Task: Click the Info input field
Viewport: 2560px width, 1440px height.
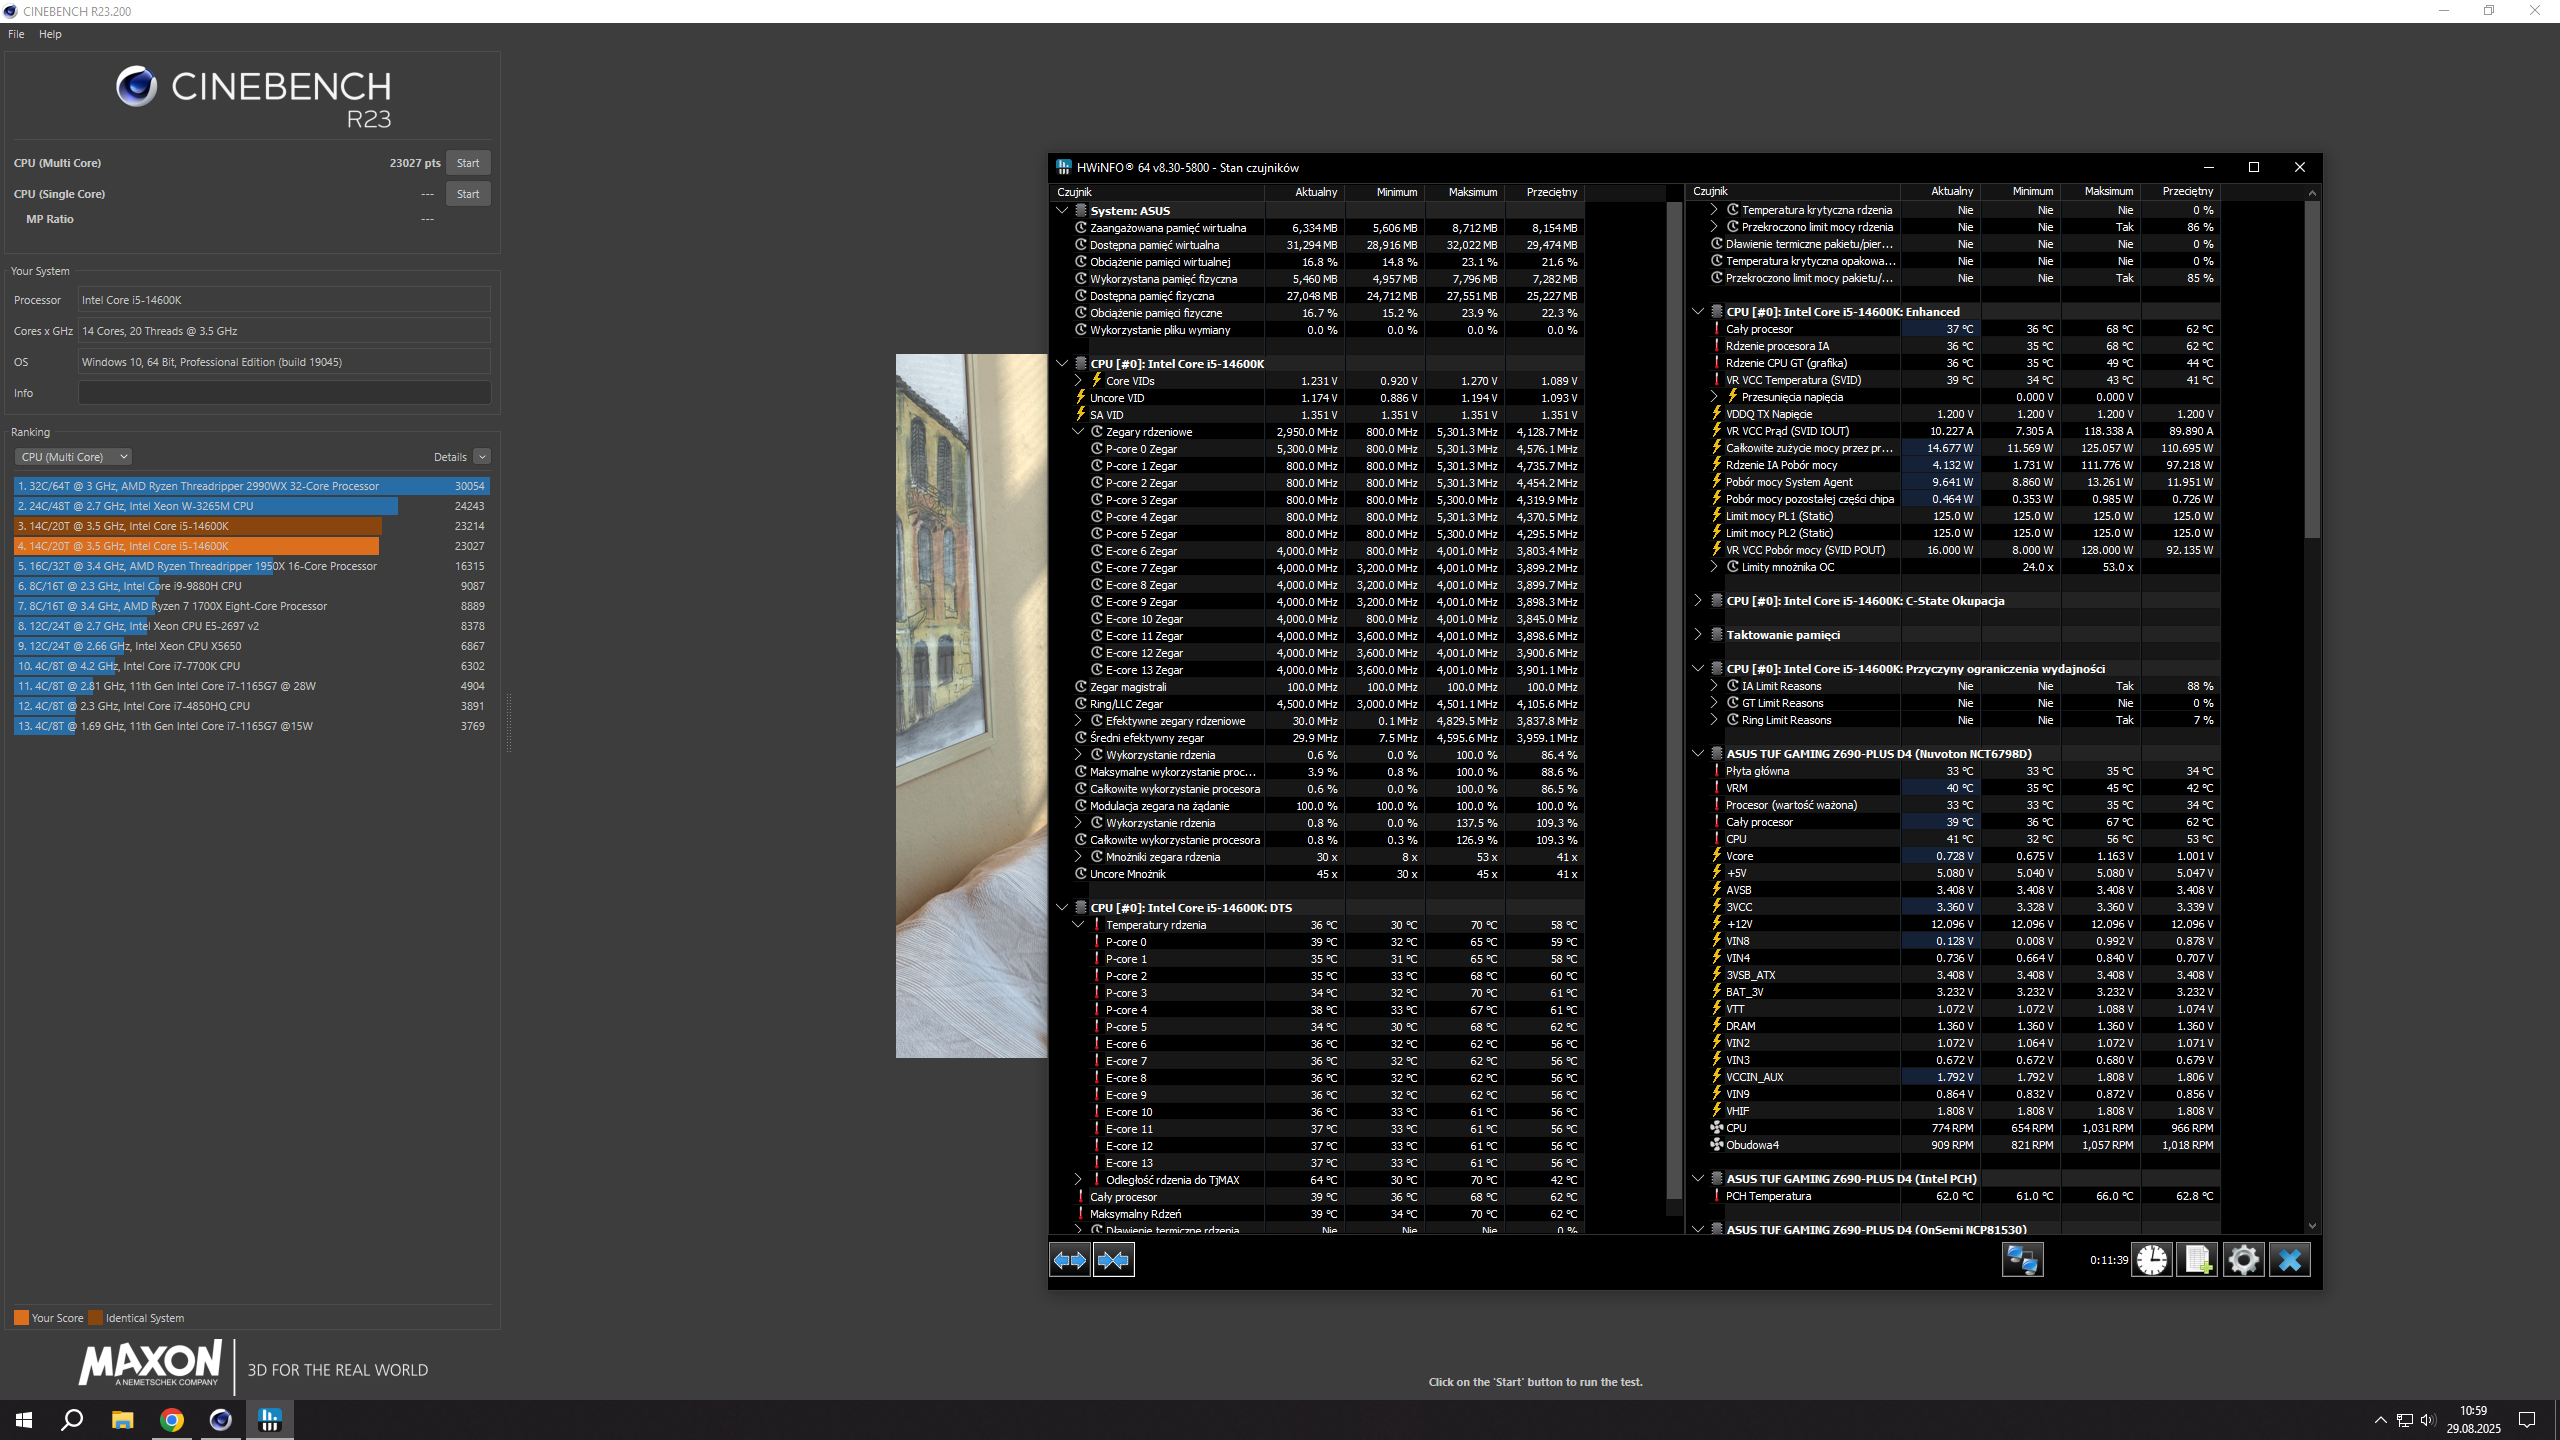Action: point(284,393)
